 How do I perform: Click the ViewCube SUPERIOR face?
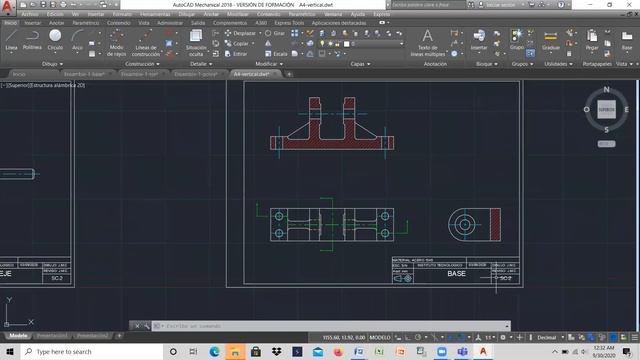tap(606, 109)
